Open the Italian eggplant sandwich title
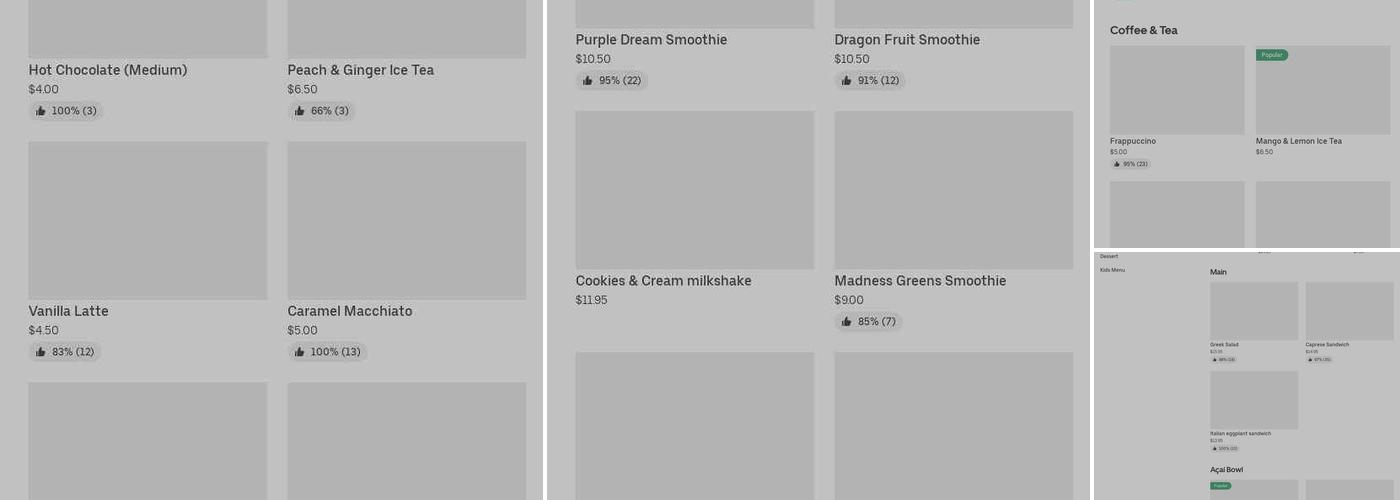1400x500 pixels. click(x=1240, y=434)
